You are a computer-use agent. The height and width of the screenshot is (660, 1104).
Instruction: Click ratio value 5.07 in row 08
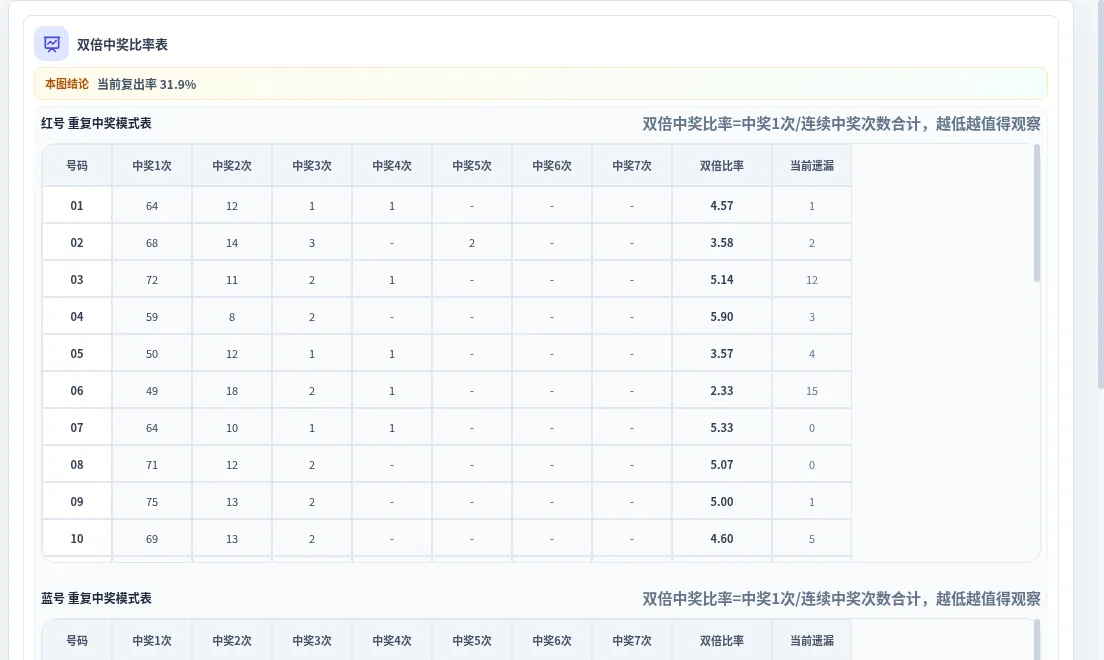point(722,465)
